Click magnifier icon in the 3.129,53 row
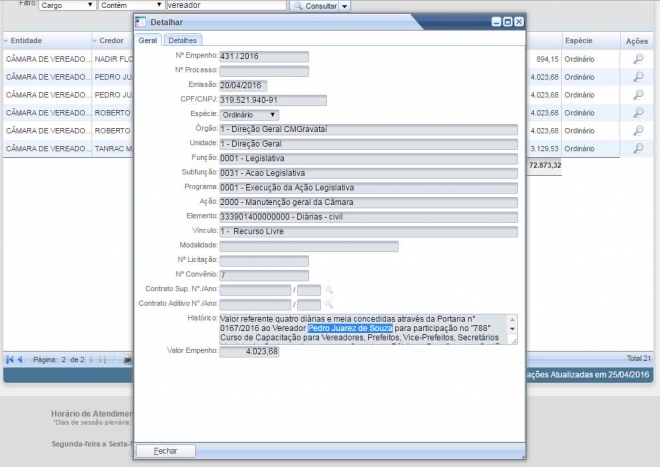Screen dimensions: 660x467 pos(638,149)
